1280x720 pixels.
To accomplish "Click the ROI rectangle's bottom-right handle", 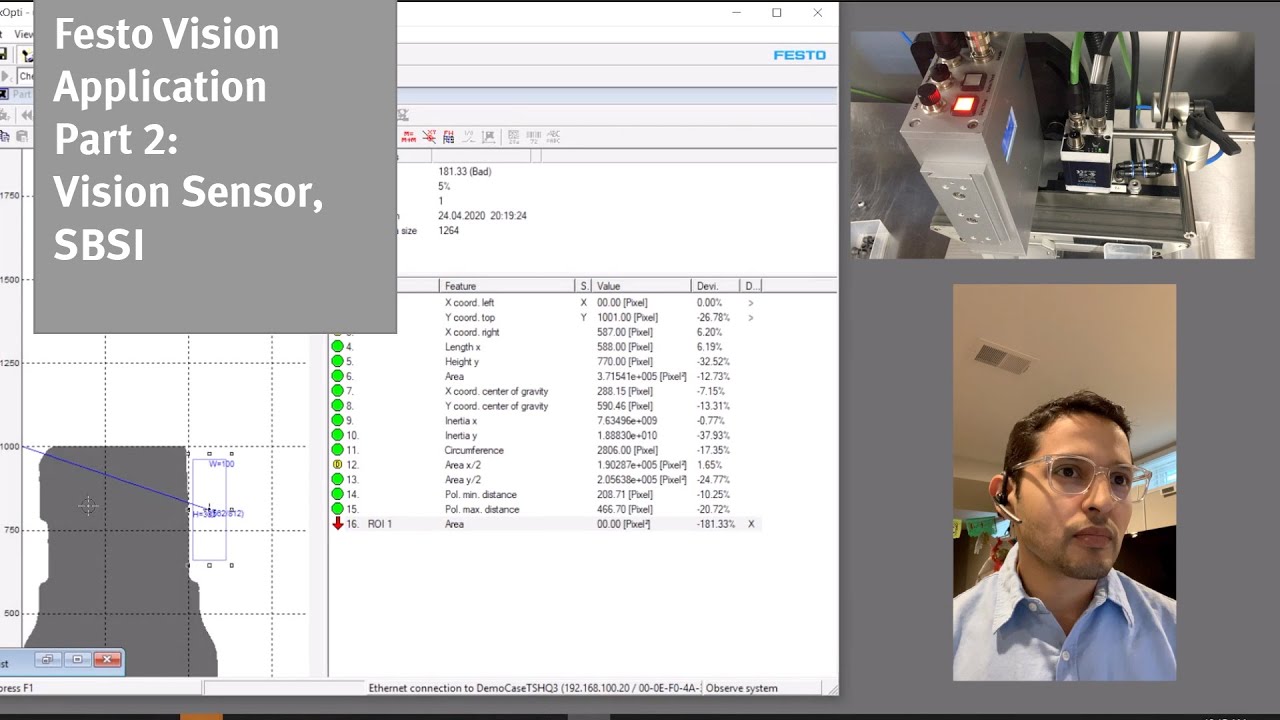I will [231, 565].
